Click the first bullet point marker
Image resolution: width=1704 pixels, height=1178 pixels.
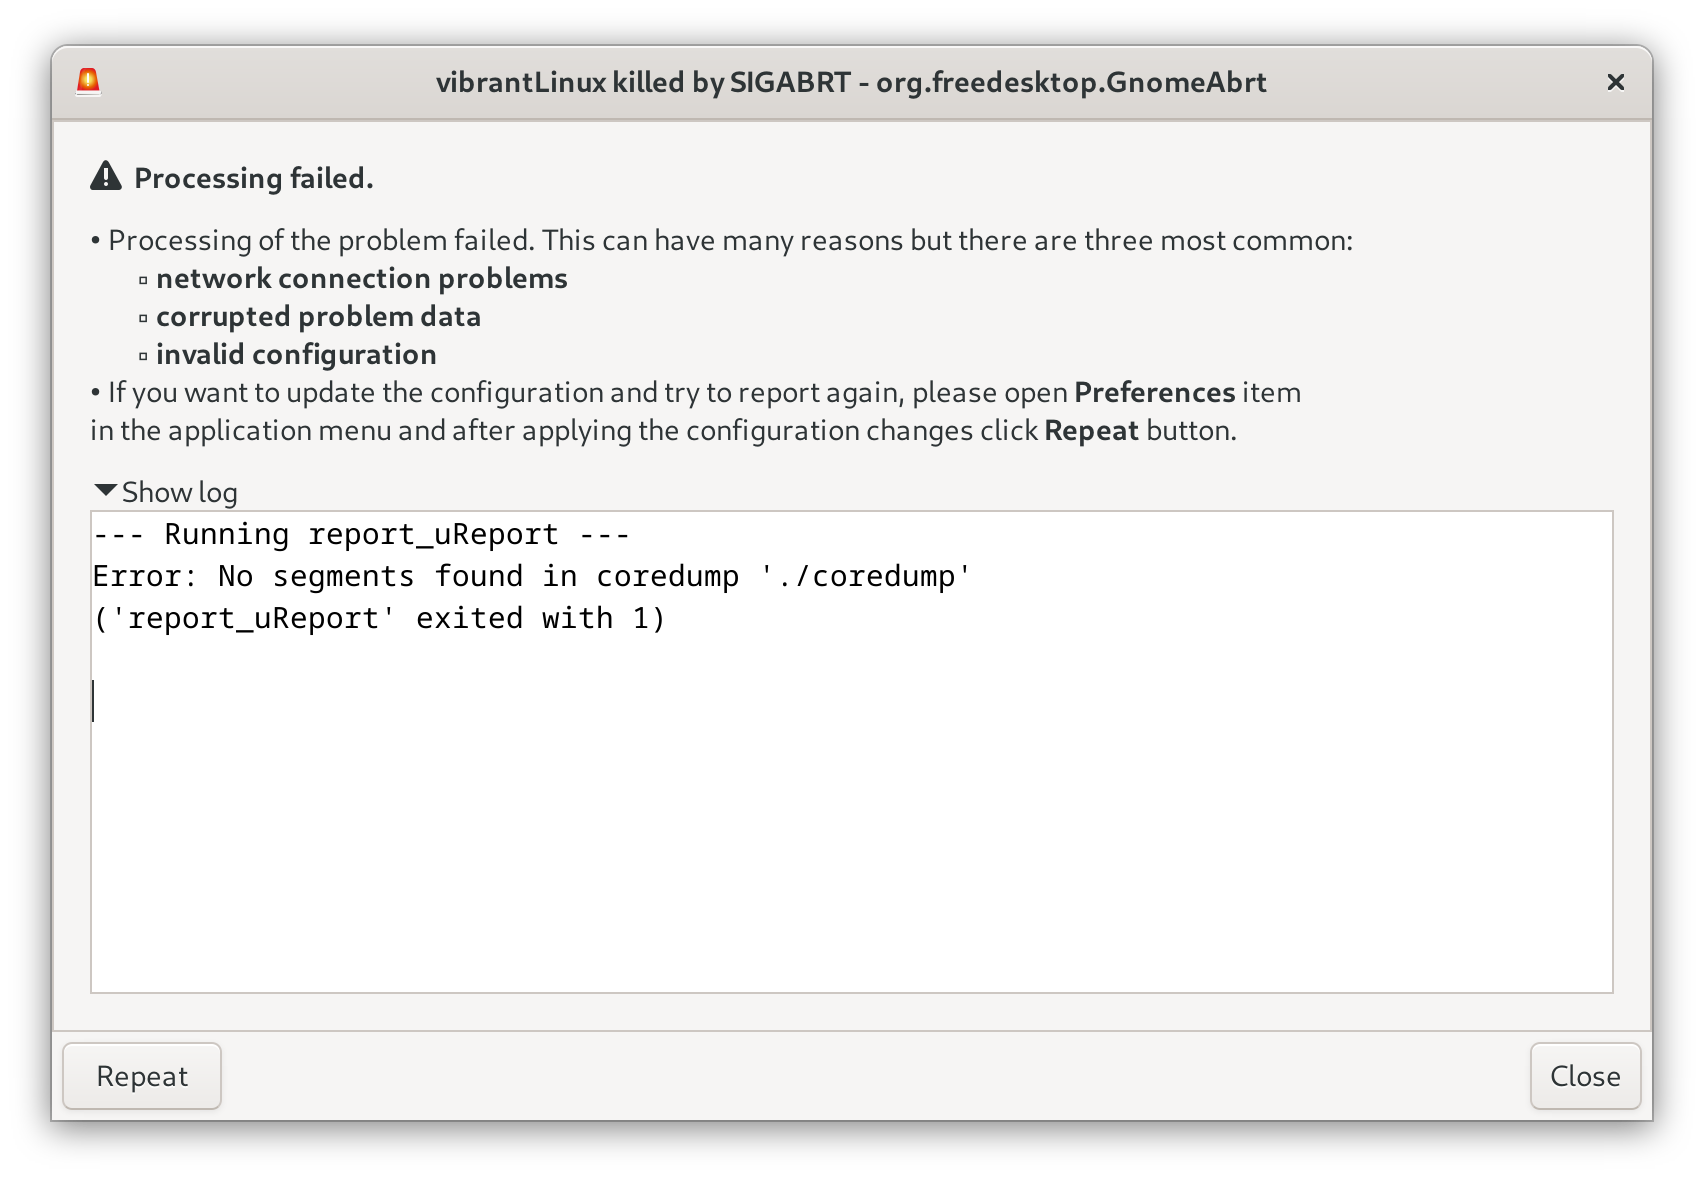pyautogui.click(x=95, y=240)
